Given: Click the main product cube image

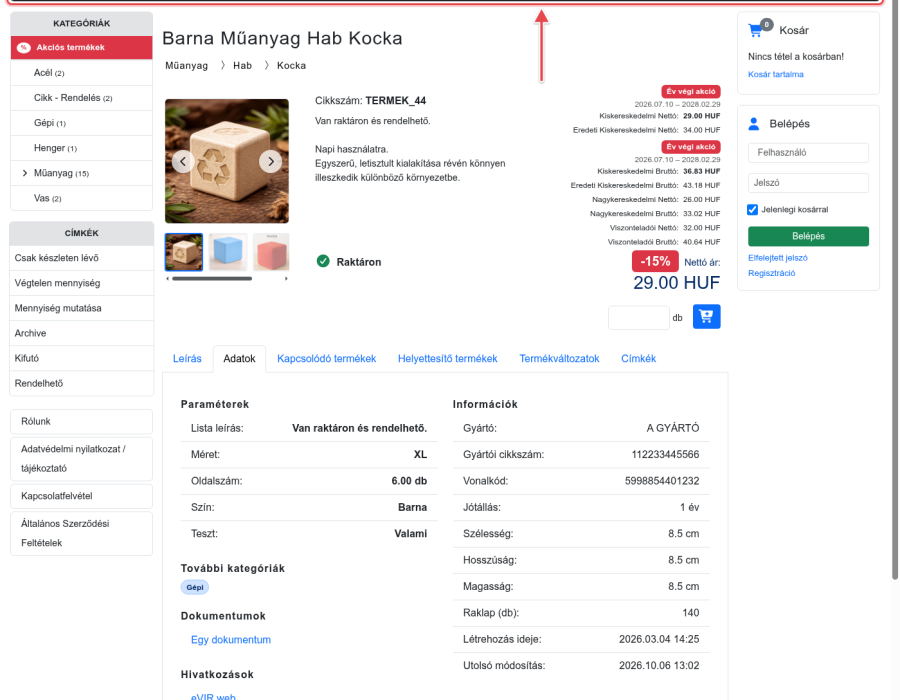Looking at the screenshot, I should point(227,161).
